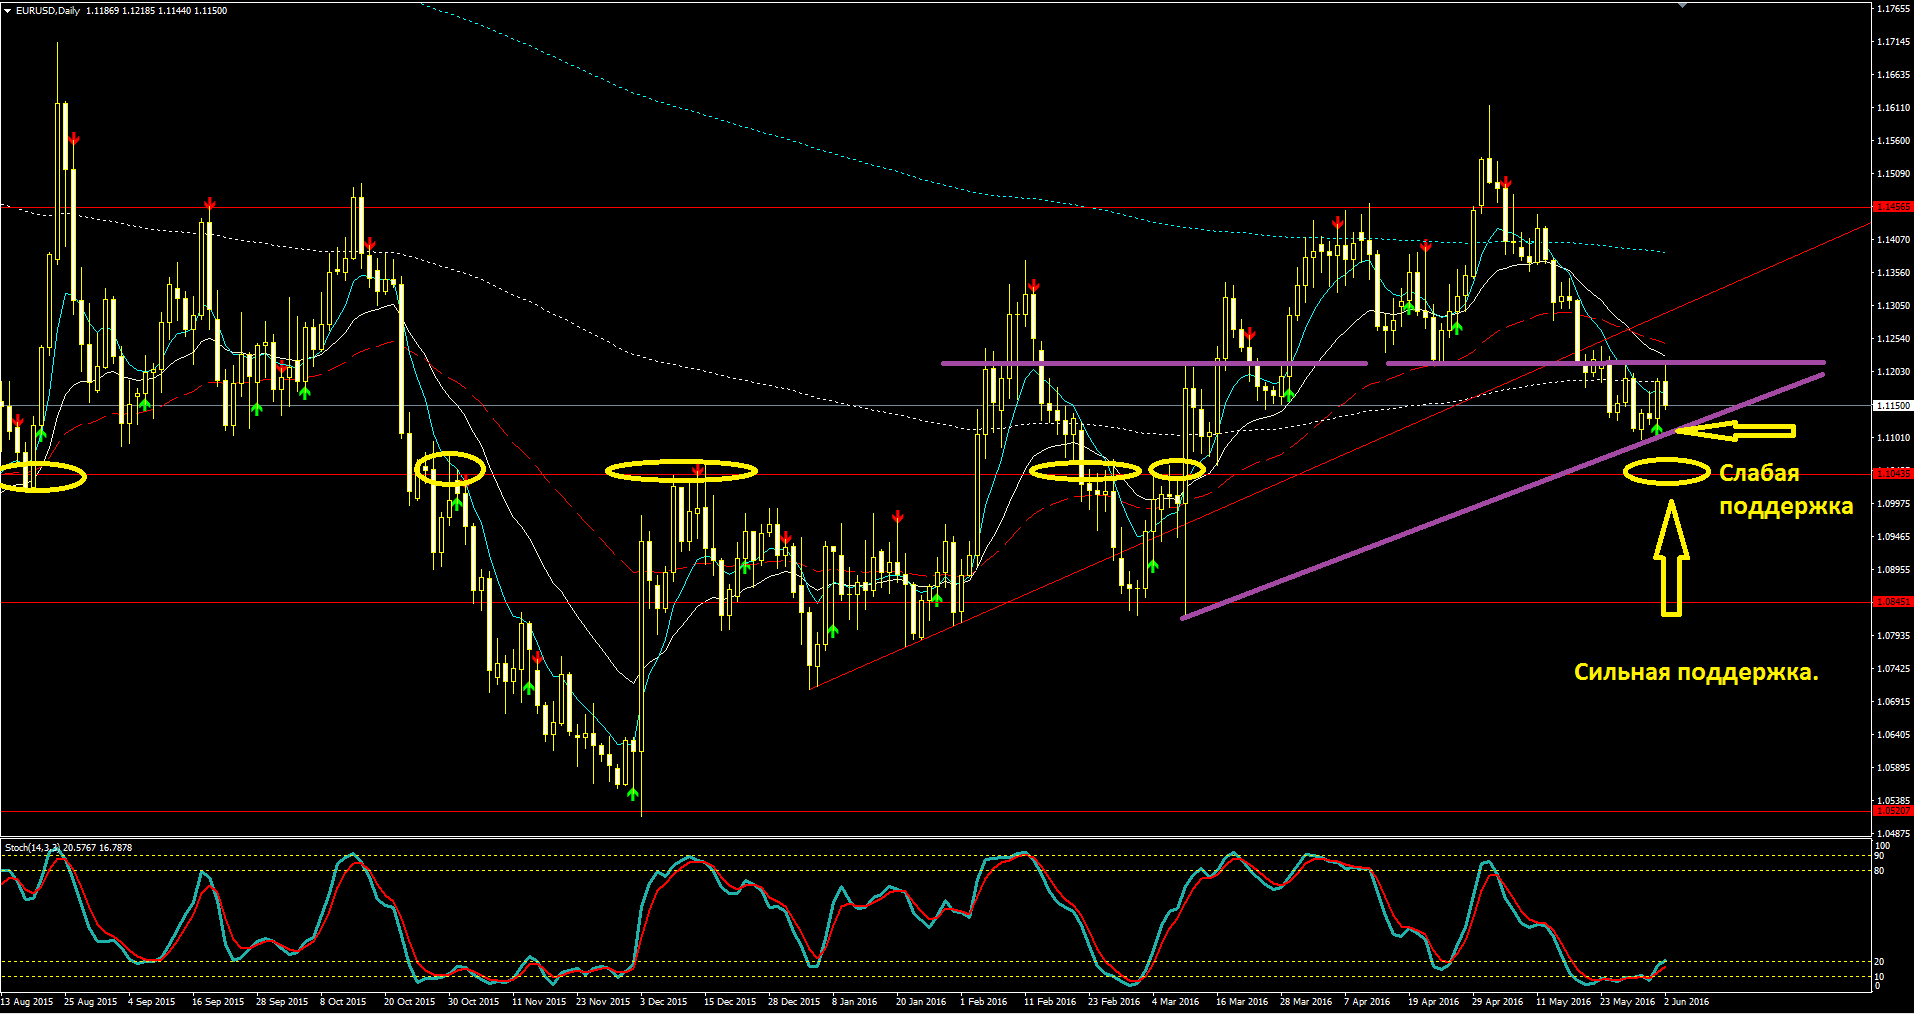The image size is (1914, 1015).
Task: Click the 4 Mar 2016 date label
Action: click(1175, 1001)
